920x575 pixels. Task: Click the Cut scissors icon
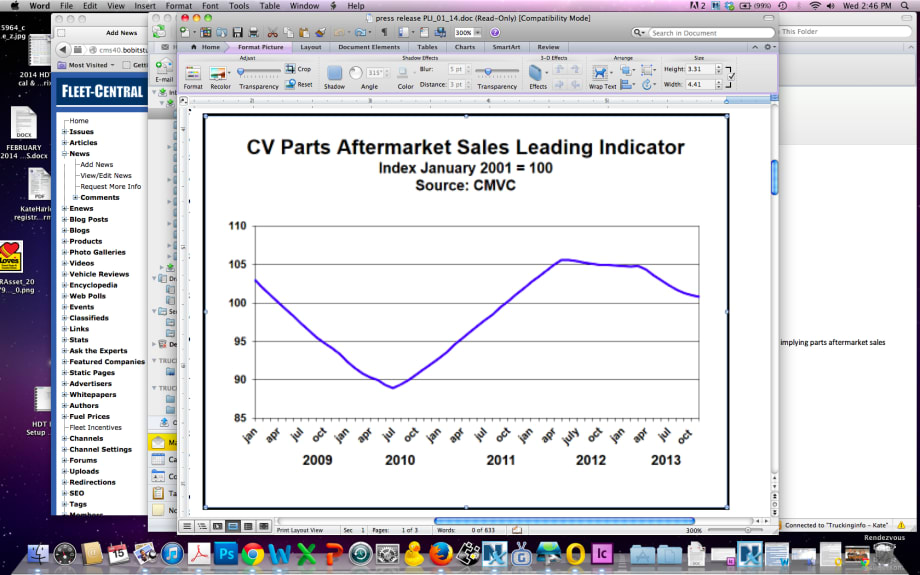272,33
